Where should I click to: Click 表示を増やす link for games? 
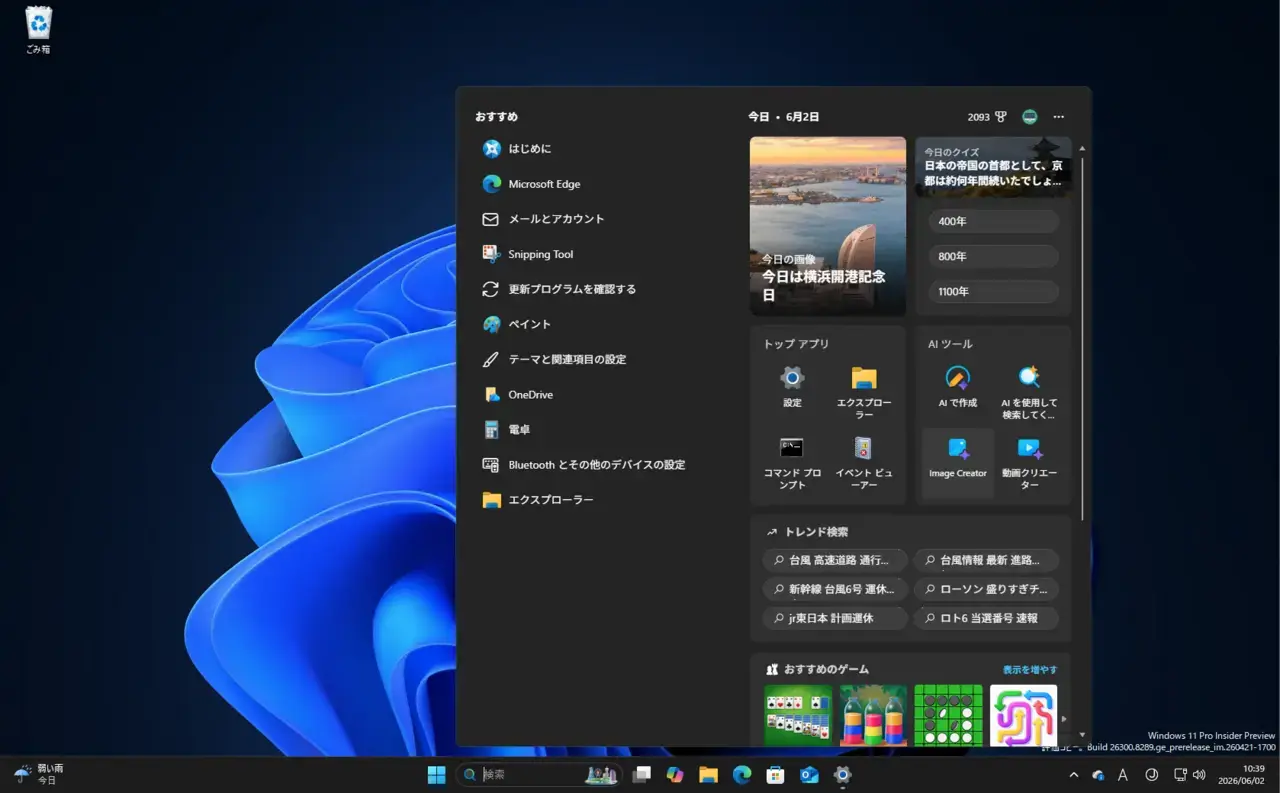click(1030, 670)
